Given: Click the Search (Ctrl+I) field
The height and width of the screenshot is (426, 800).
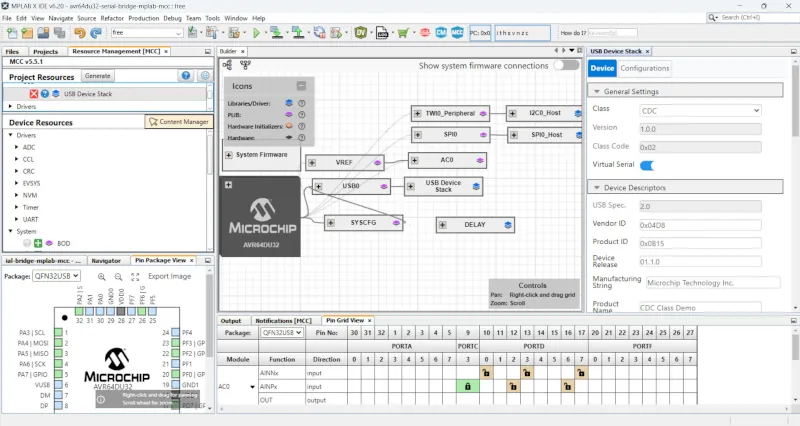Looking at the screenshot, I should click(753, 17).
